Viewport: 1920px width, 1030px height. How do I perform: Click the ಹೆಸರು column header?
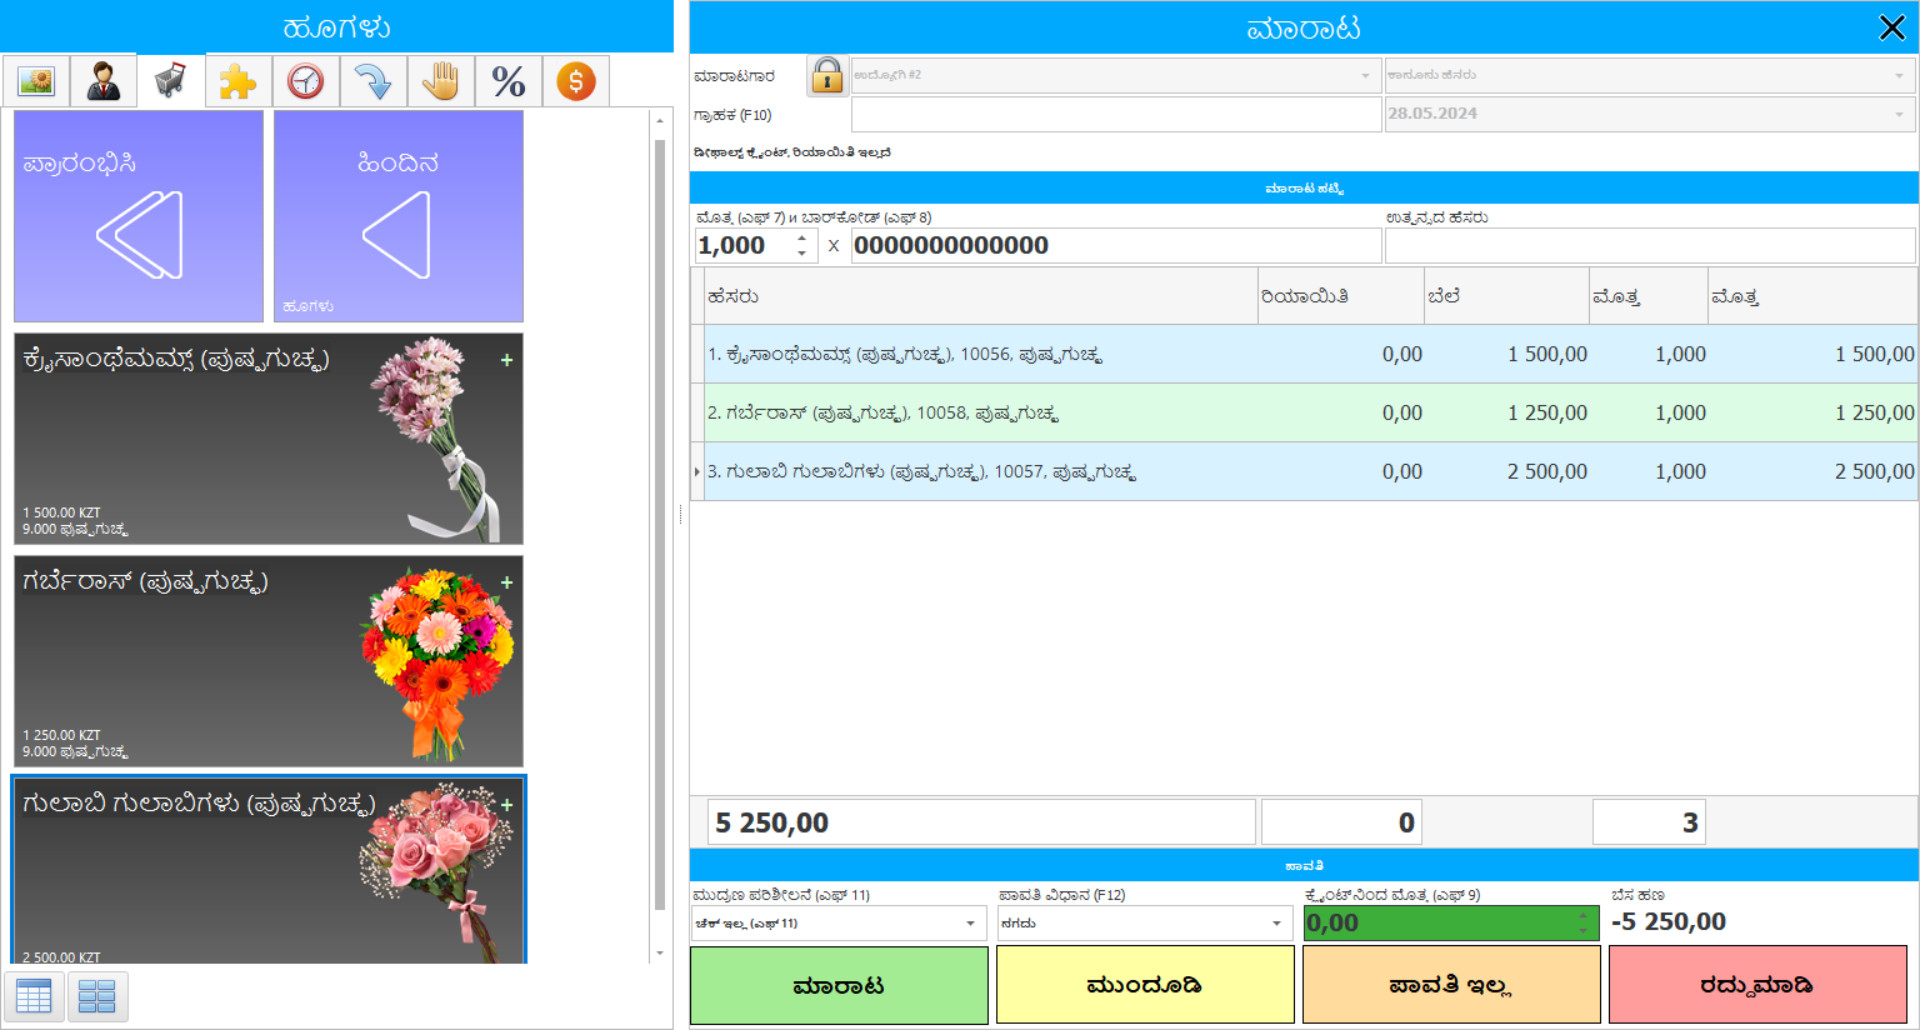coord(980,297)
